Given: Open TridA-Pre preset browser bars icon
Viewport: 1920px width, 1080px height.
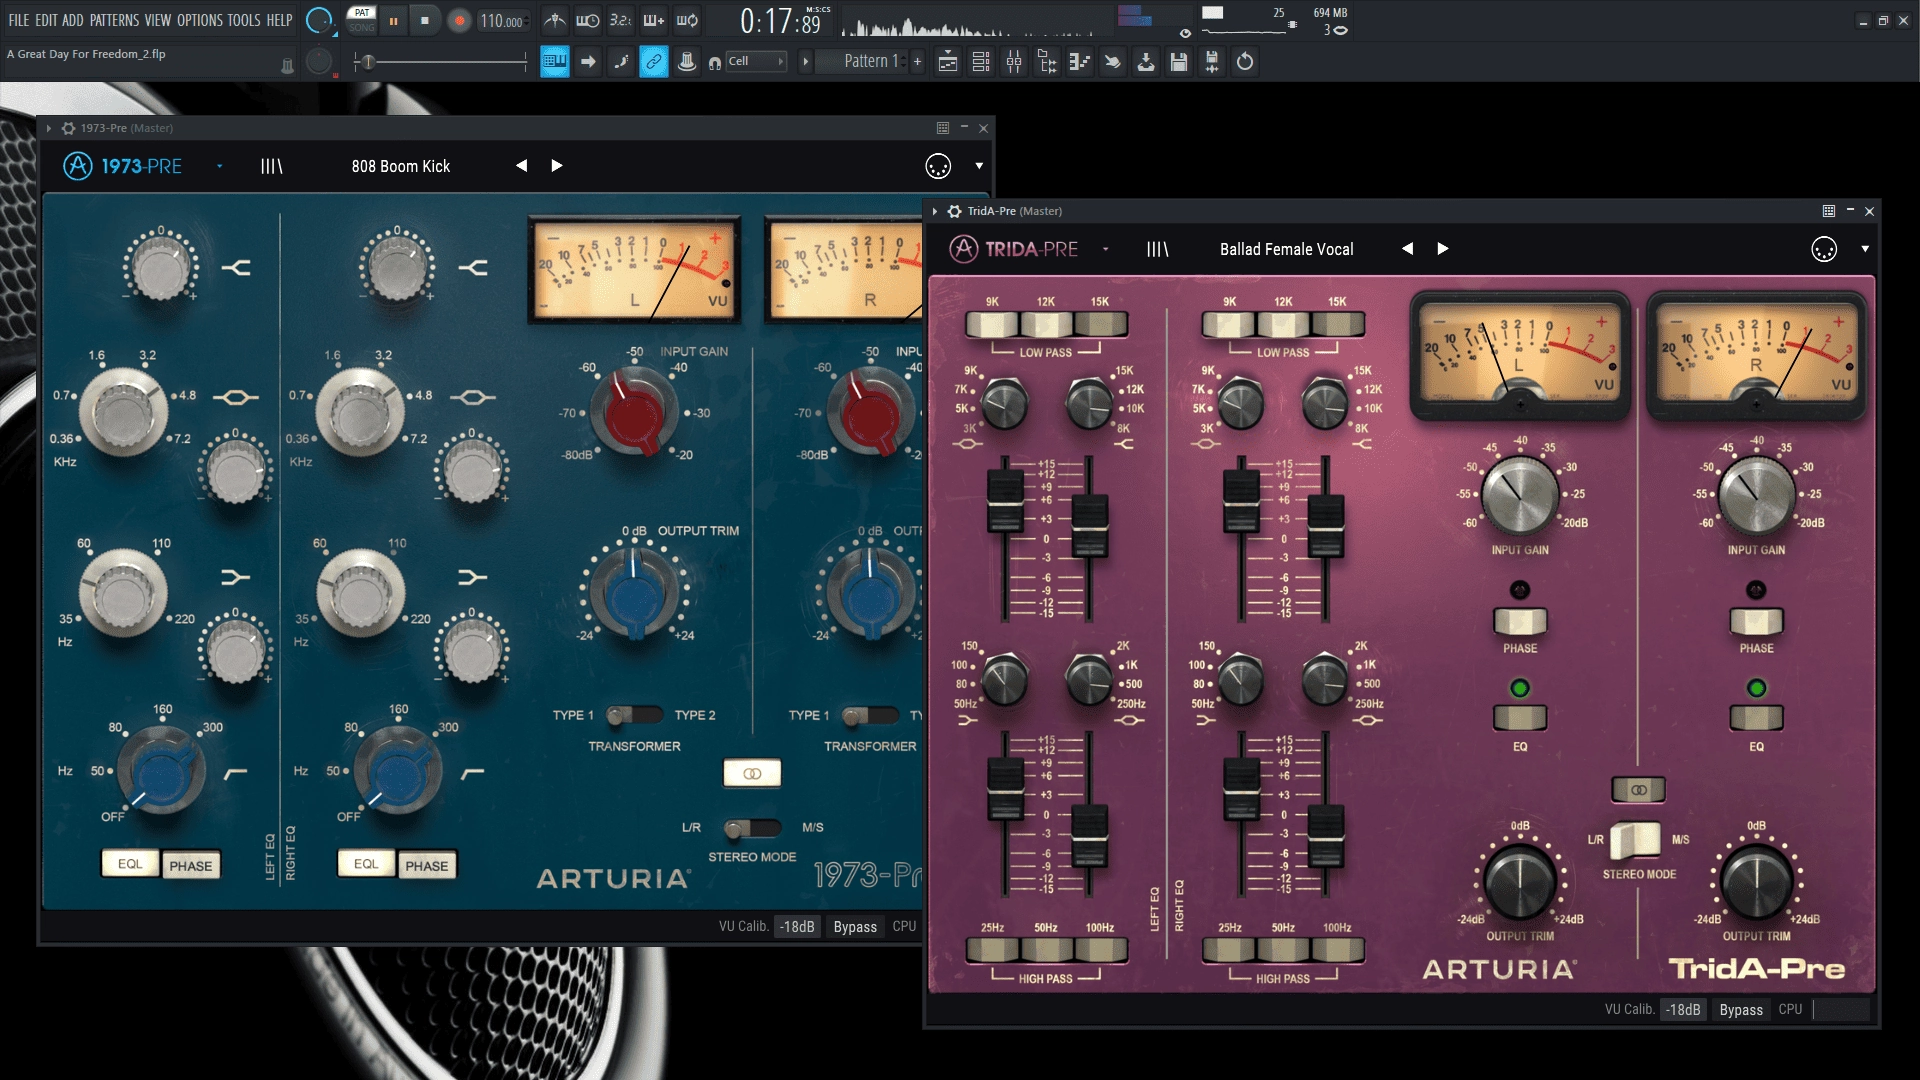Looking at the screenshot, I should pyautogui.click(x=1157, y=249).
